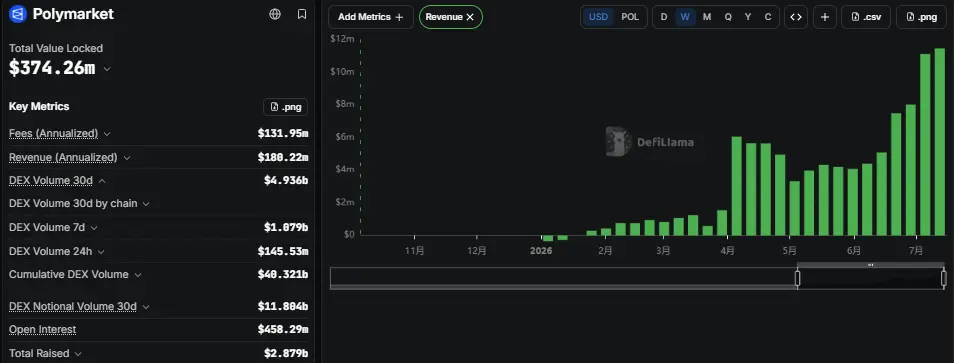Download the chart as .png

921,17
